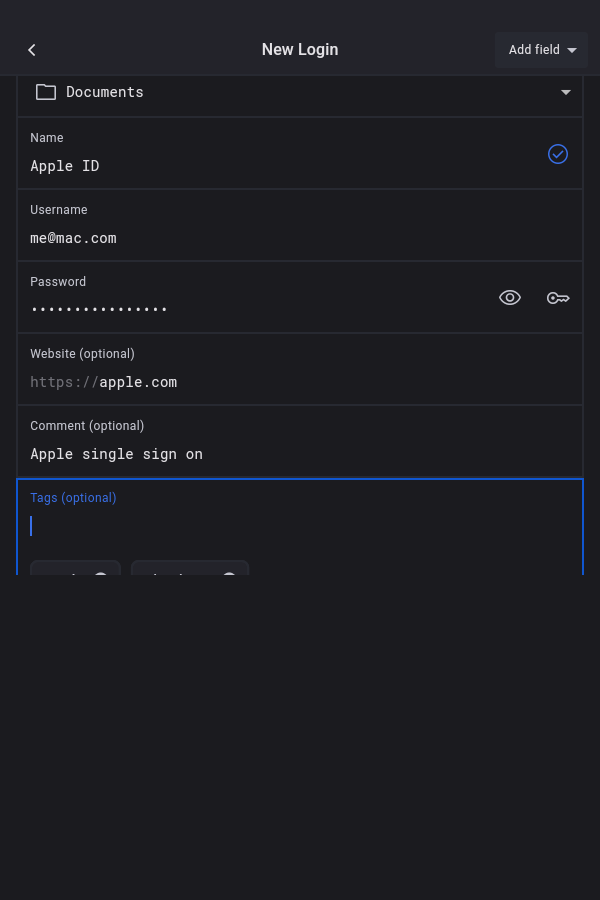Click inside the Tags input area
Screen dimensions: 600x900
click(x=300, y=526)
